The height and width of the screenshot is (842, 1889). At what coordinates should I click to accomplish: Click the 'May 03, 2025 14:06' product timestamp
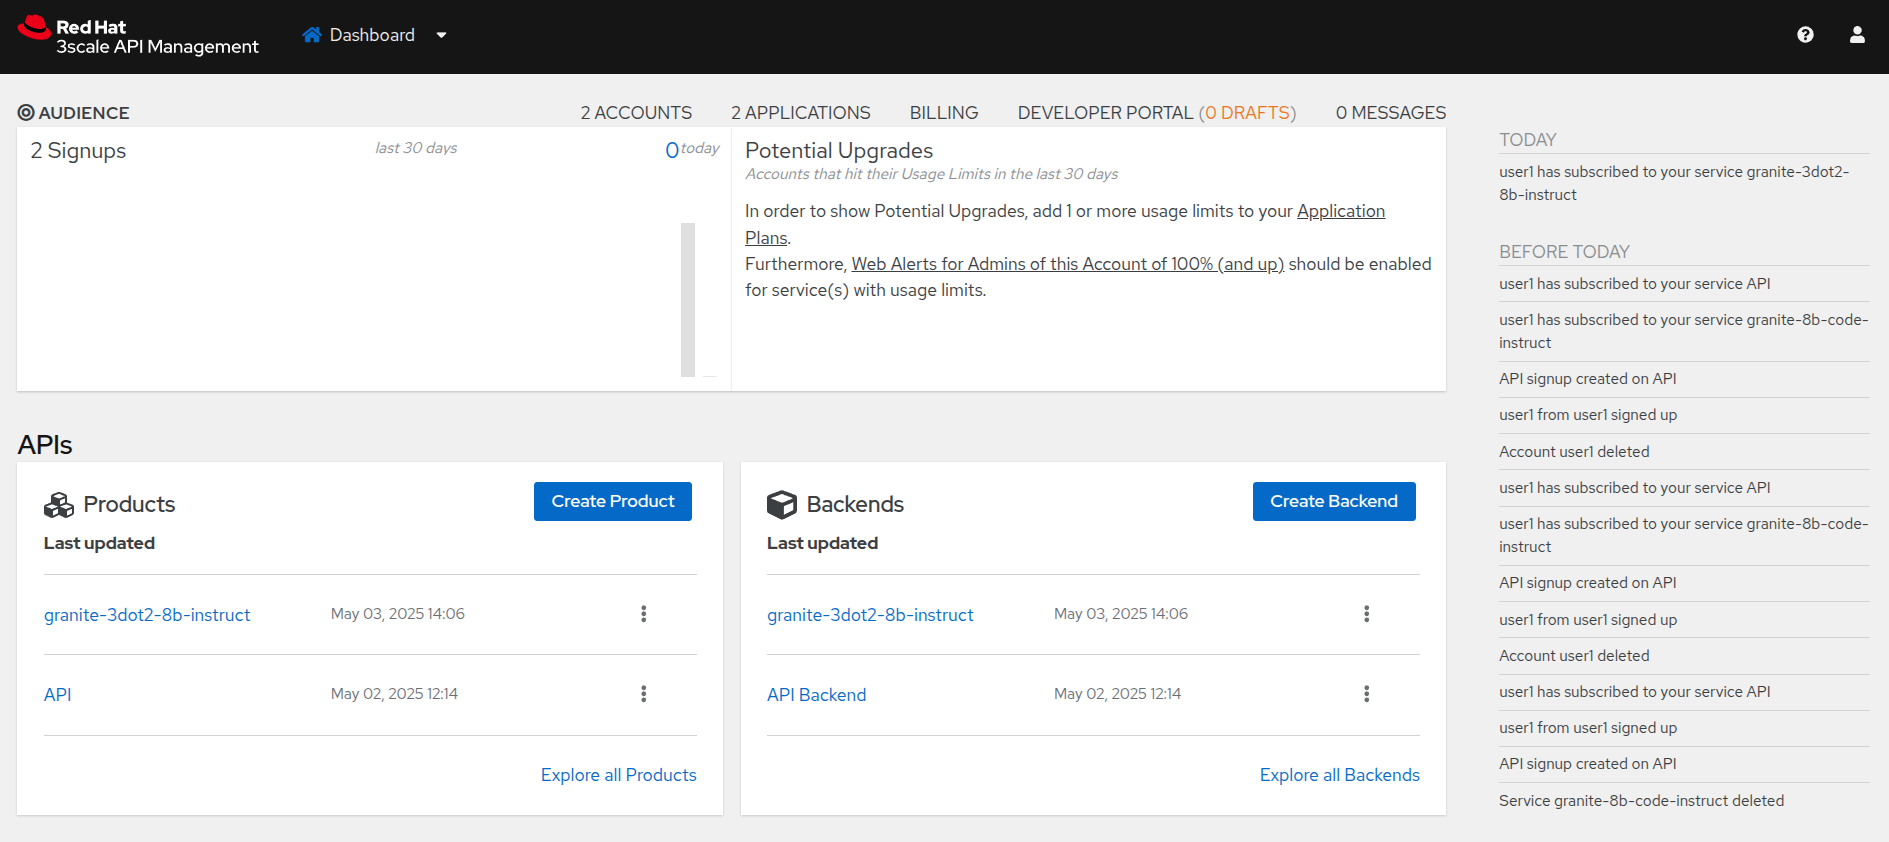pyautogui.click(x=398, y=614)
